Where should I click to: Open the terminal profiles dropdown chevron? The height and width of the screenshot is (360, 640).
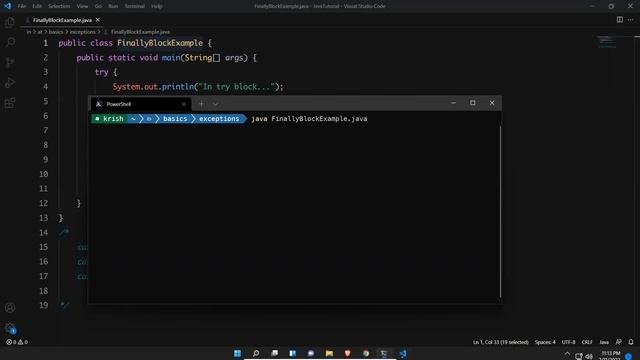(216, 104)
